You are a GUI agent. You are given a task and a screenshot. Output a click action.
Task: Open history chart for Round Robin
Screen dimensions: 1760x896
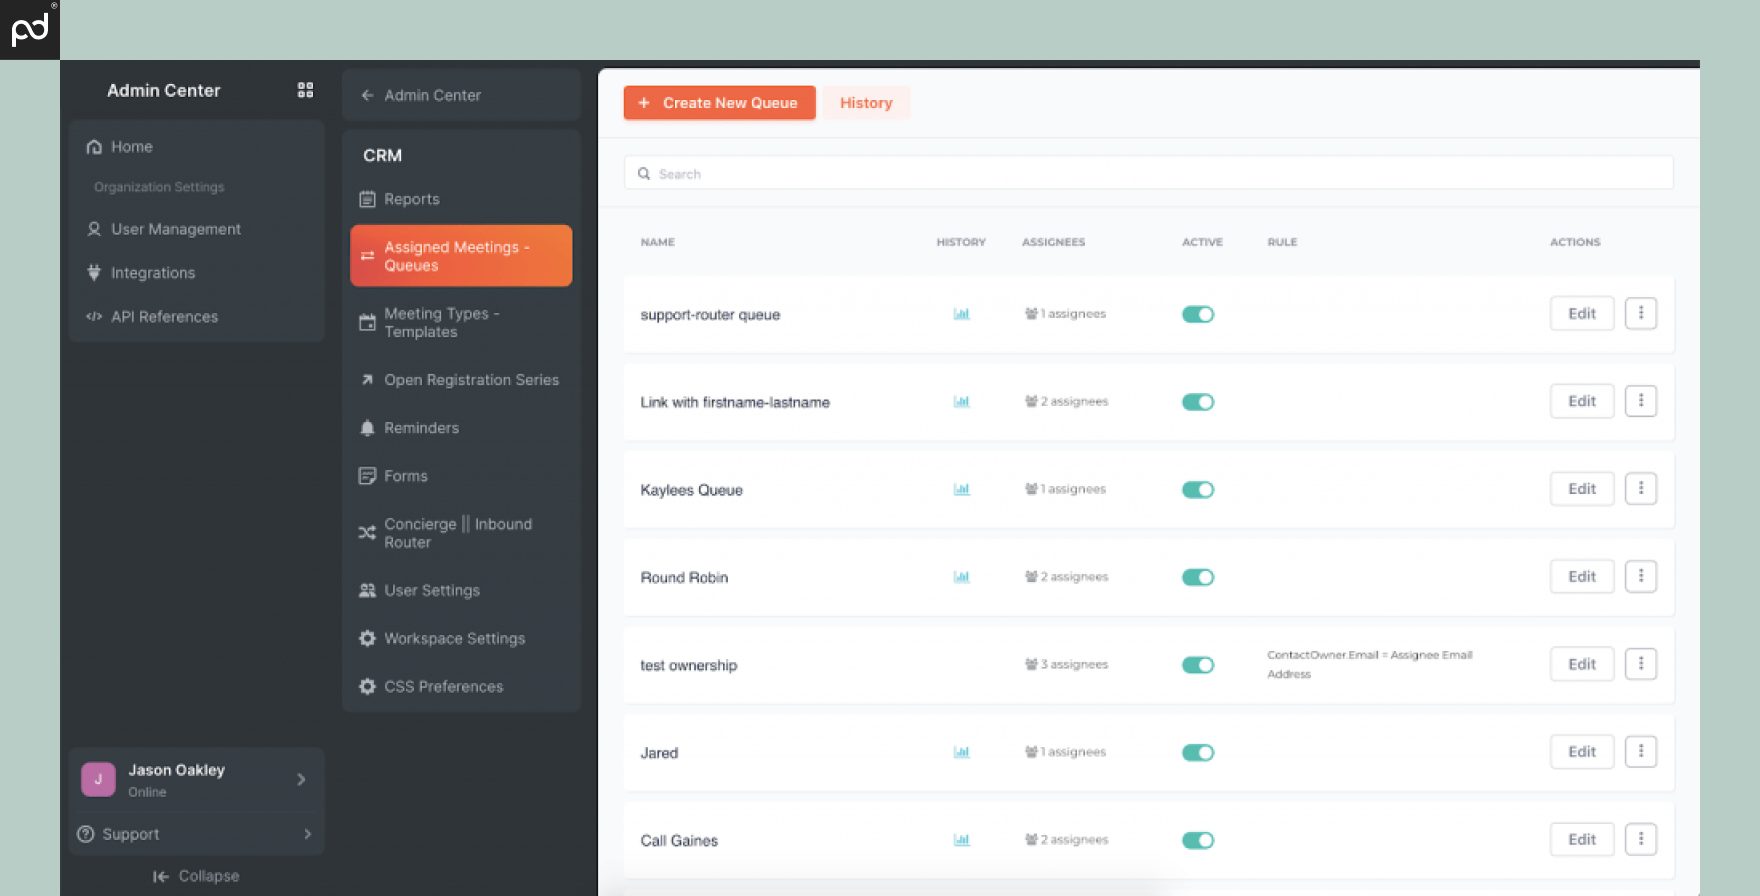pos(961,577)
